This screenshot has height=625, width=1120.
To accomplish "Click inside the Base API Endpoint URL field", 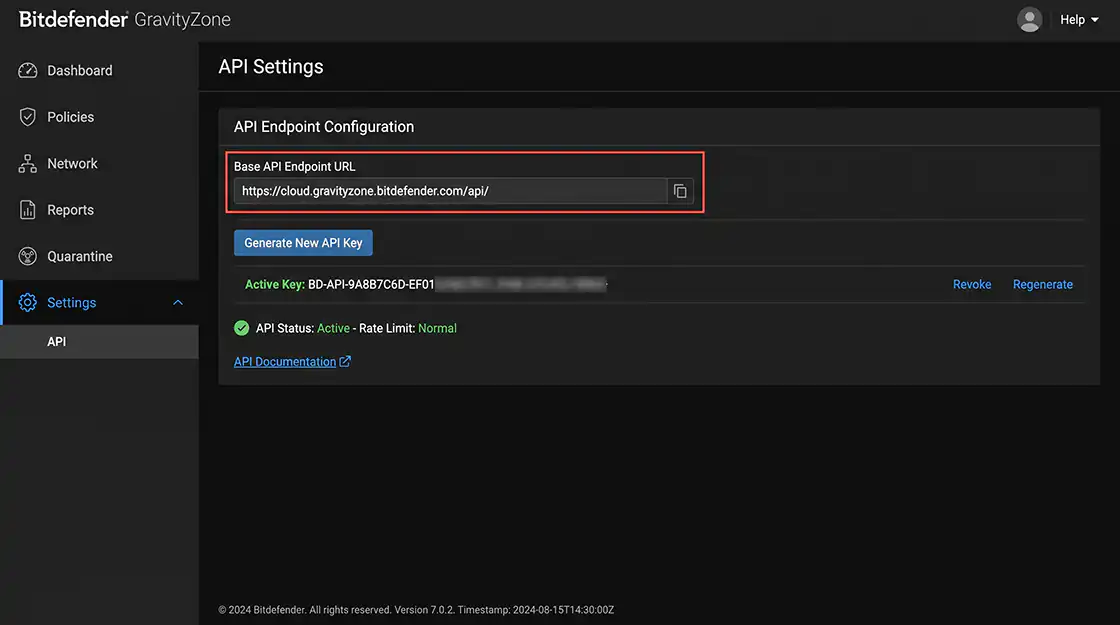I will [451, 191].
